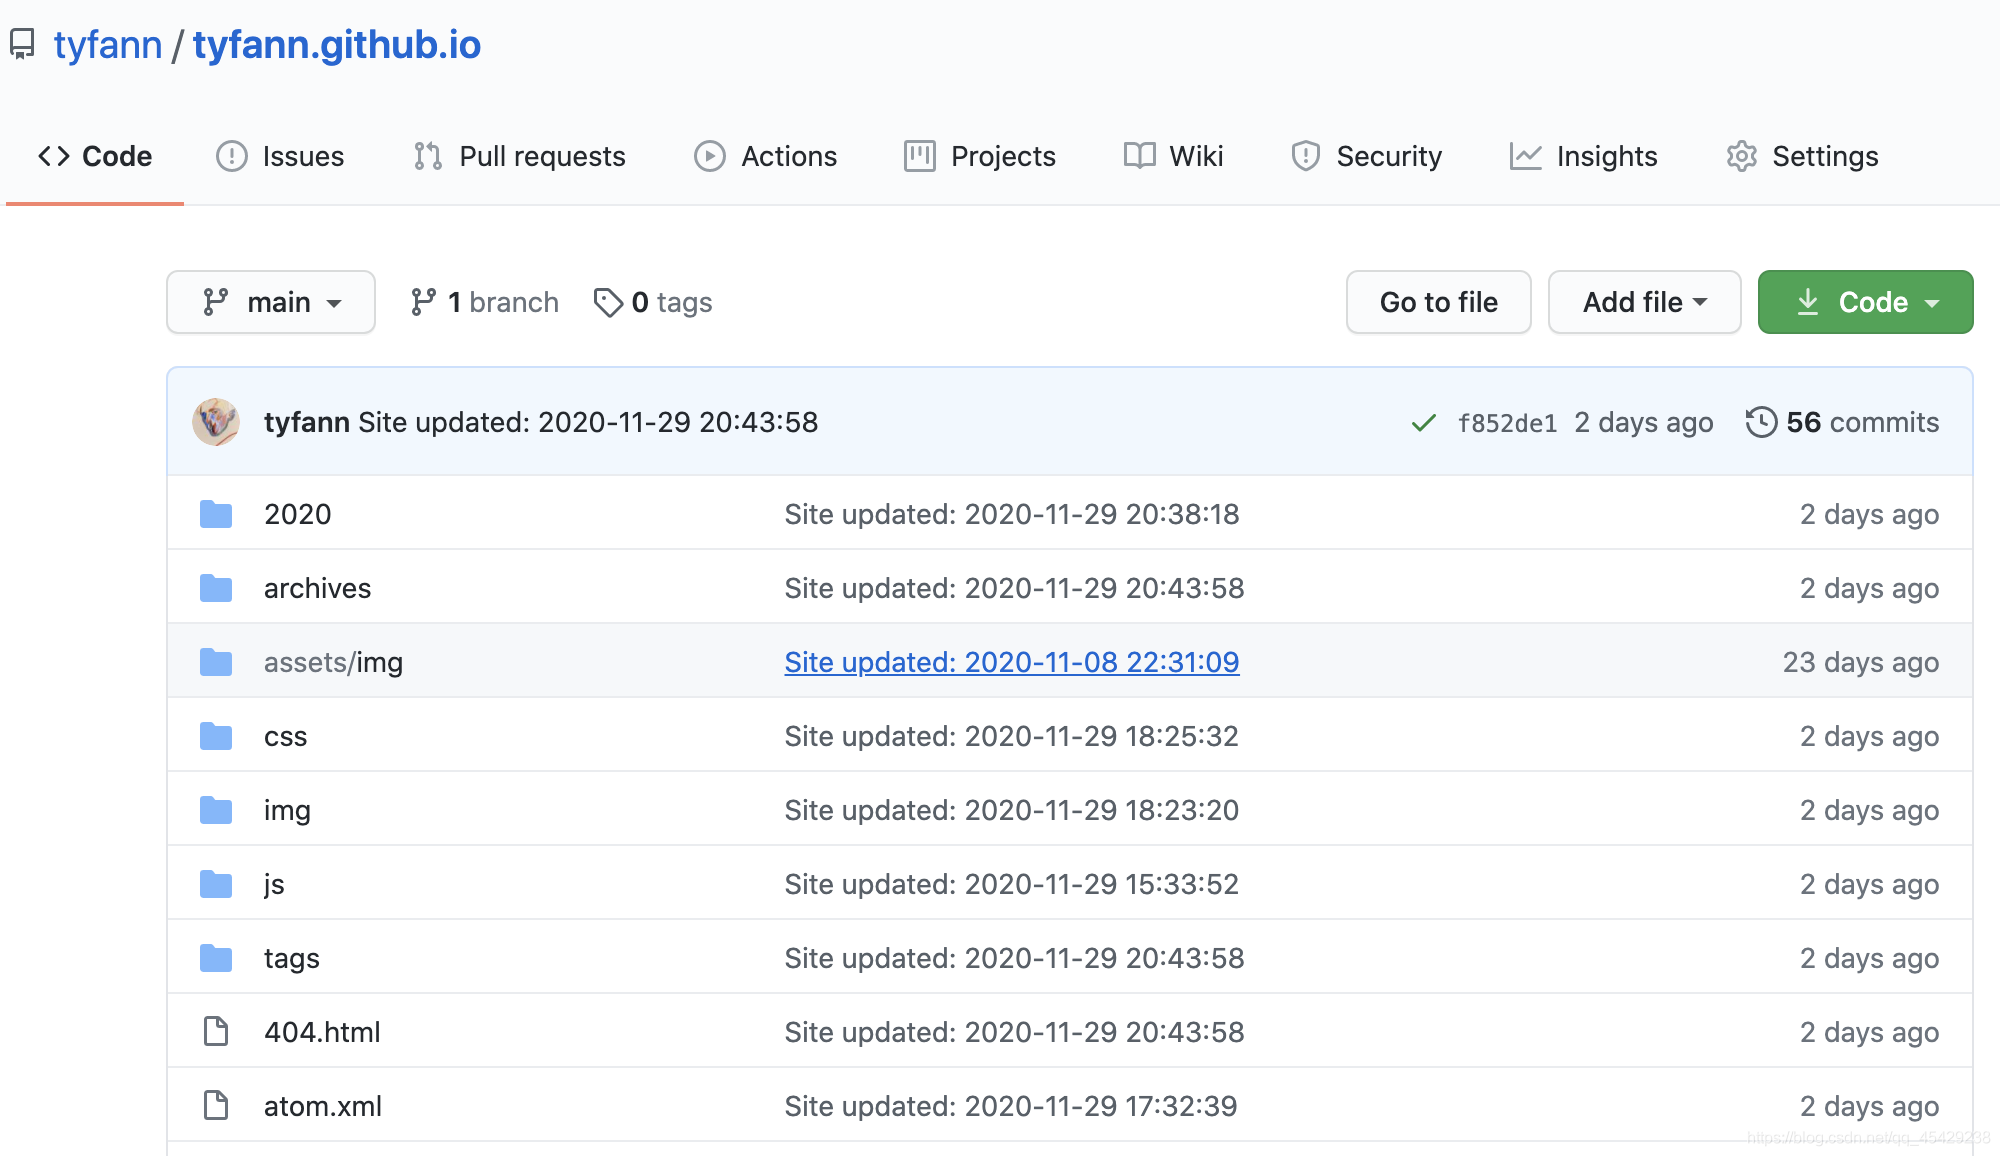The image size is (2000, 1156).
Task: Open the 404.html file
Action: 322,1032
